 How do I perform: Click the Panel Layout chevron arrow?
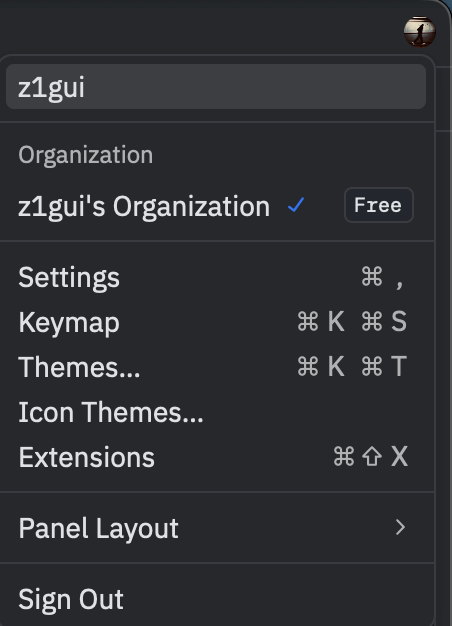click(x=400, y=527)
